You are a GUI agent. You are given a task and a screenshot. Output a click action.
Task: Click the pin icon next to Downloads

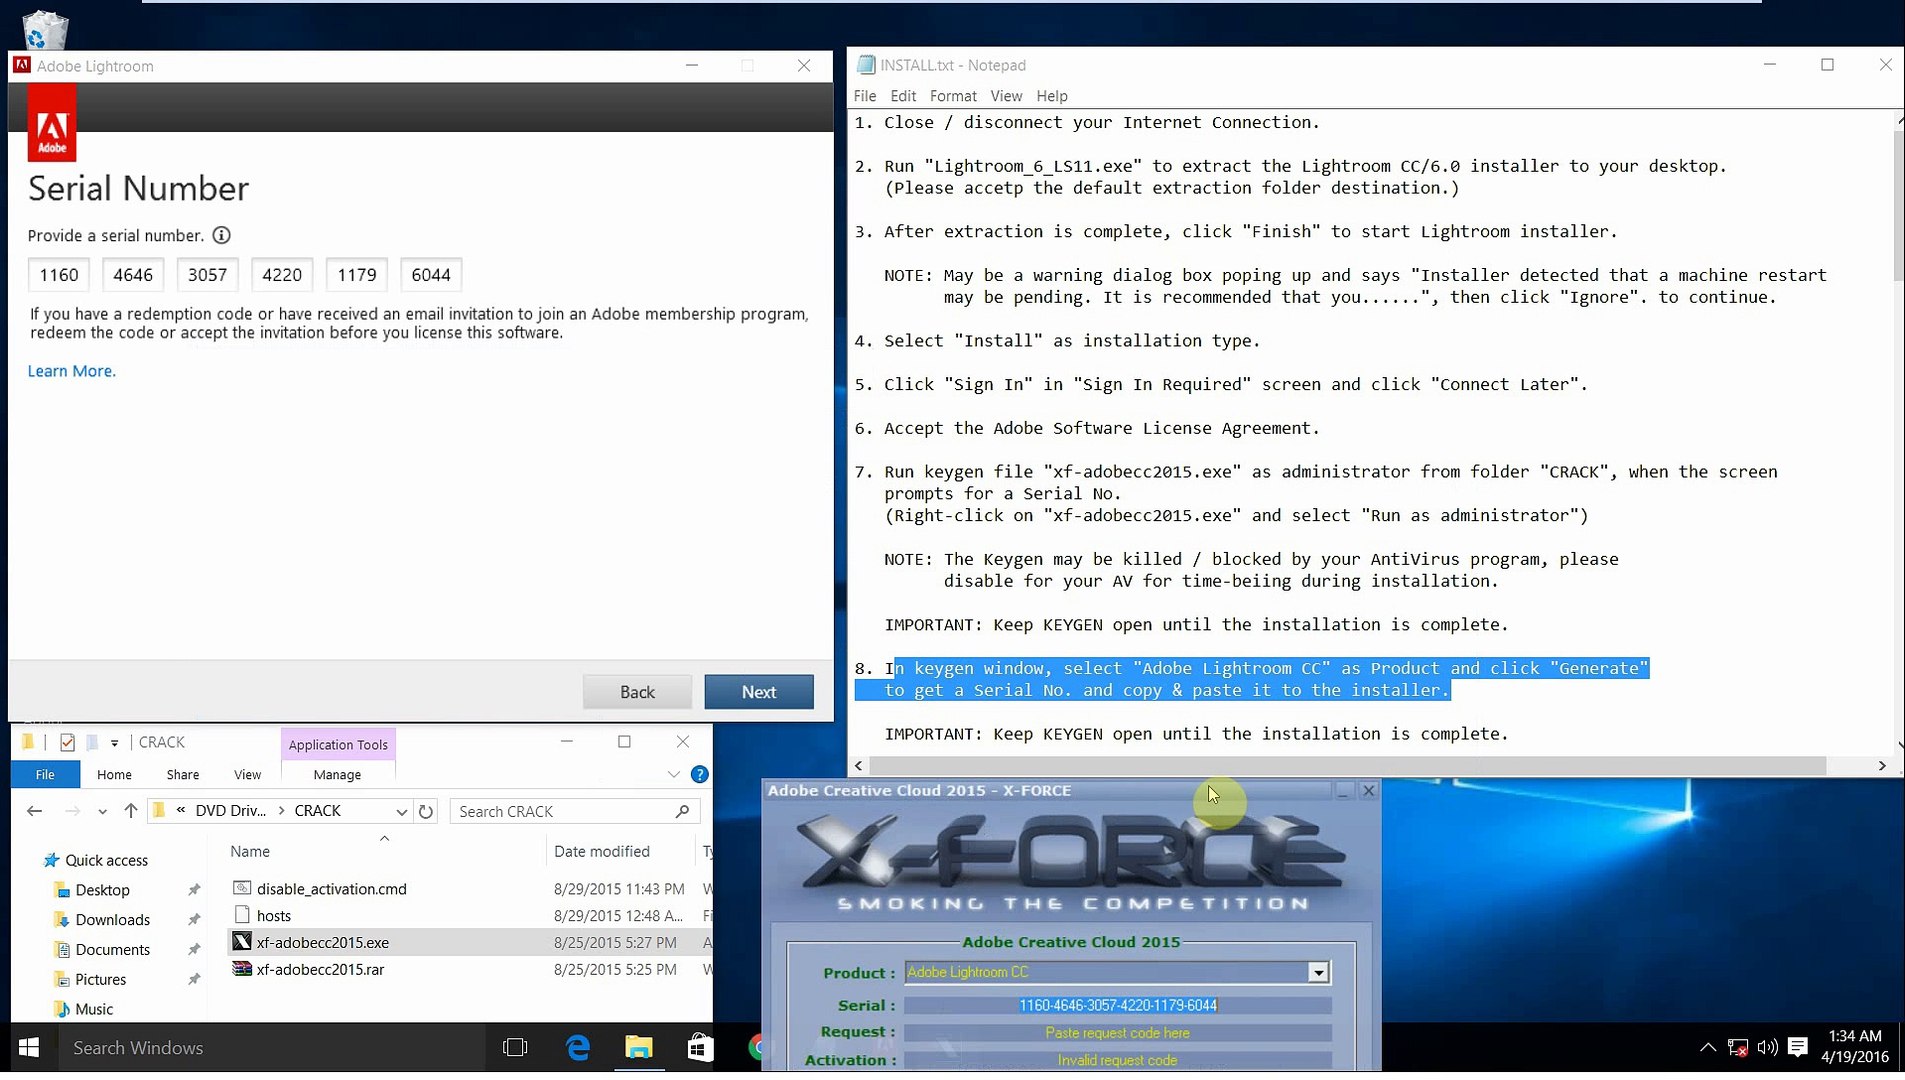(194, 920)
